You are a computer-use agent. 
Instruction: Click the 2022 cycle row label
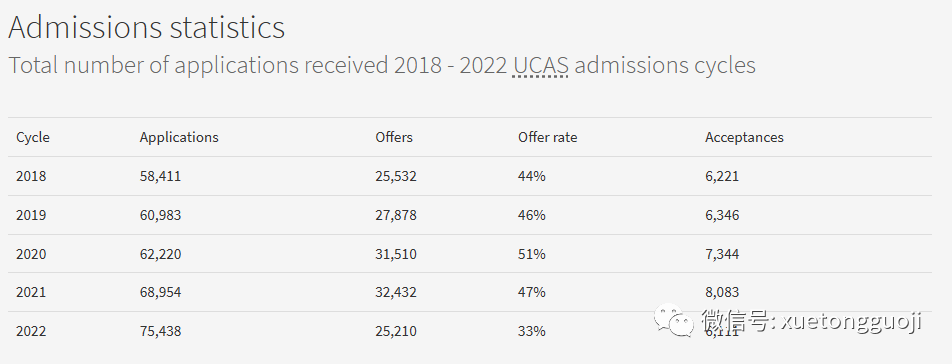click(31, 331)
